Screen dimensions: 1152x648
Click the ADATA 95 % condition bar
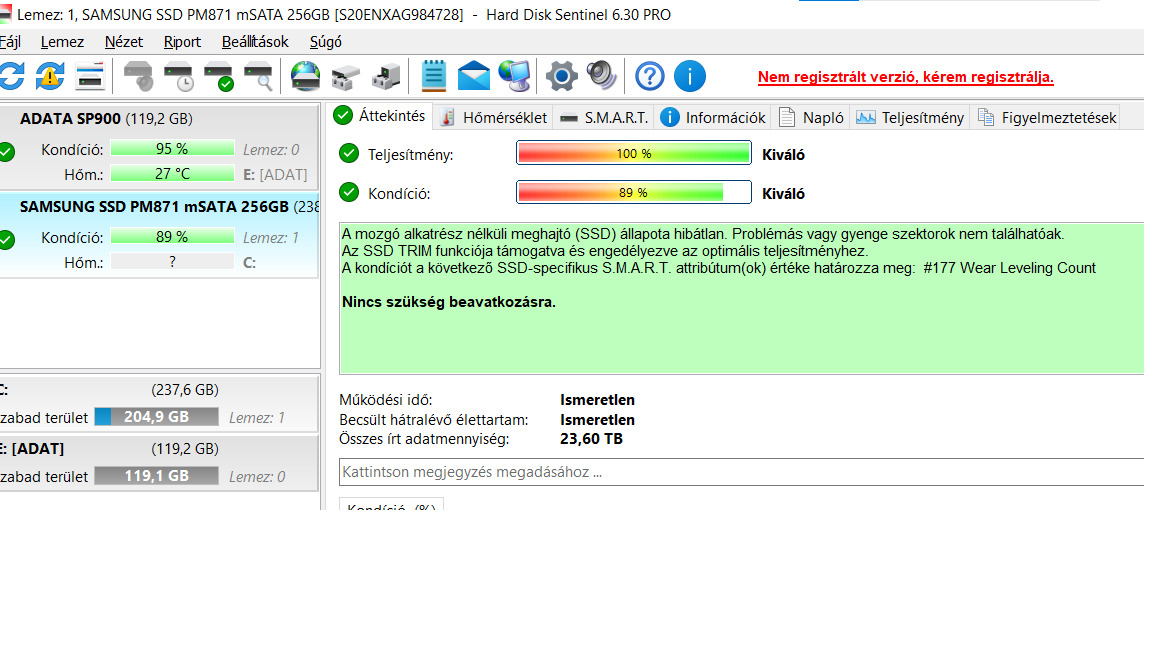(x=172, y=148)
